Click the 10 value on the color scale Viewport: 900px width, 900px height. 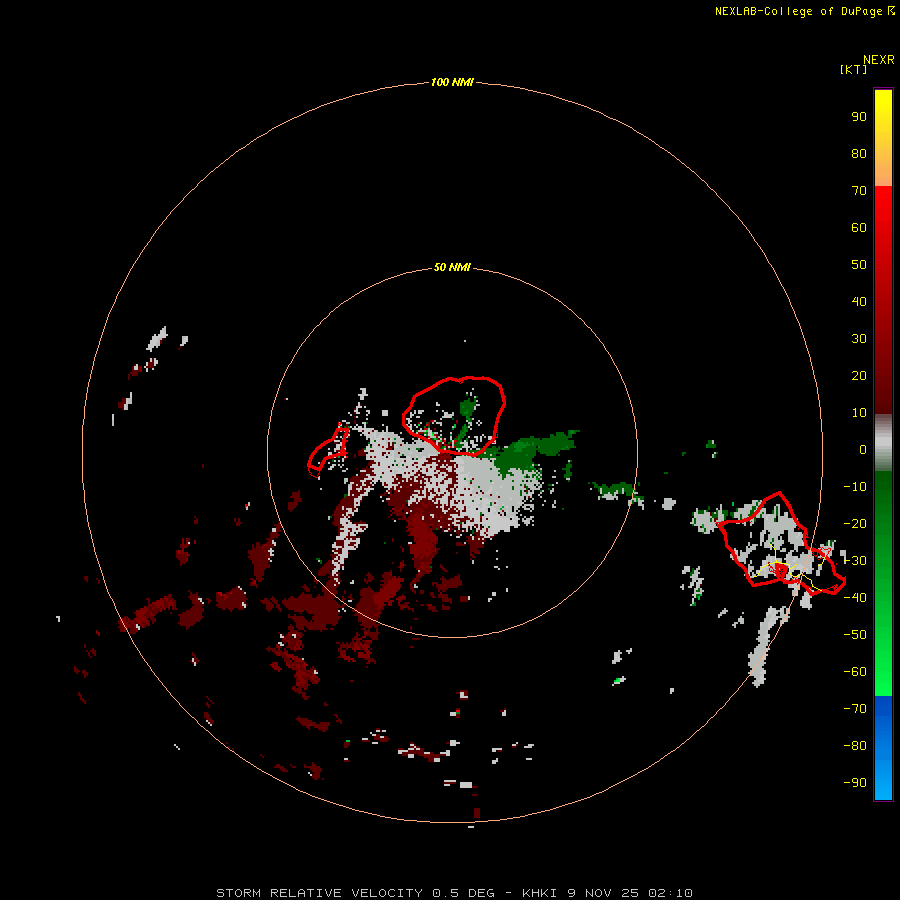859,413
